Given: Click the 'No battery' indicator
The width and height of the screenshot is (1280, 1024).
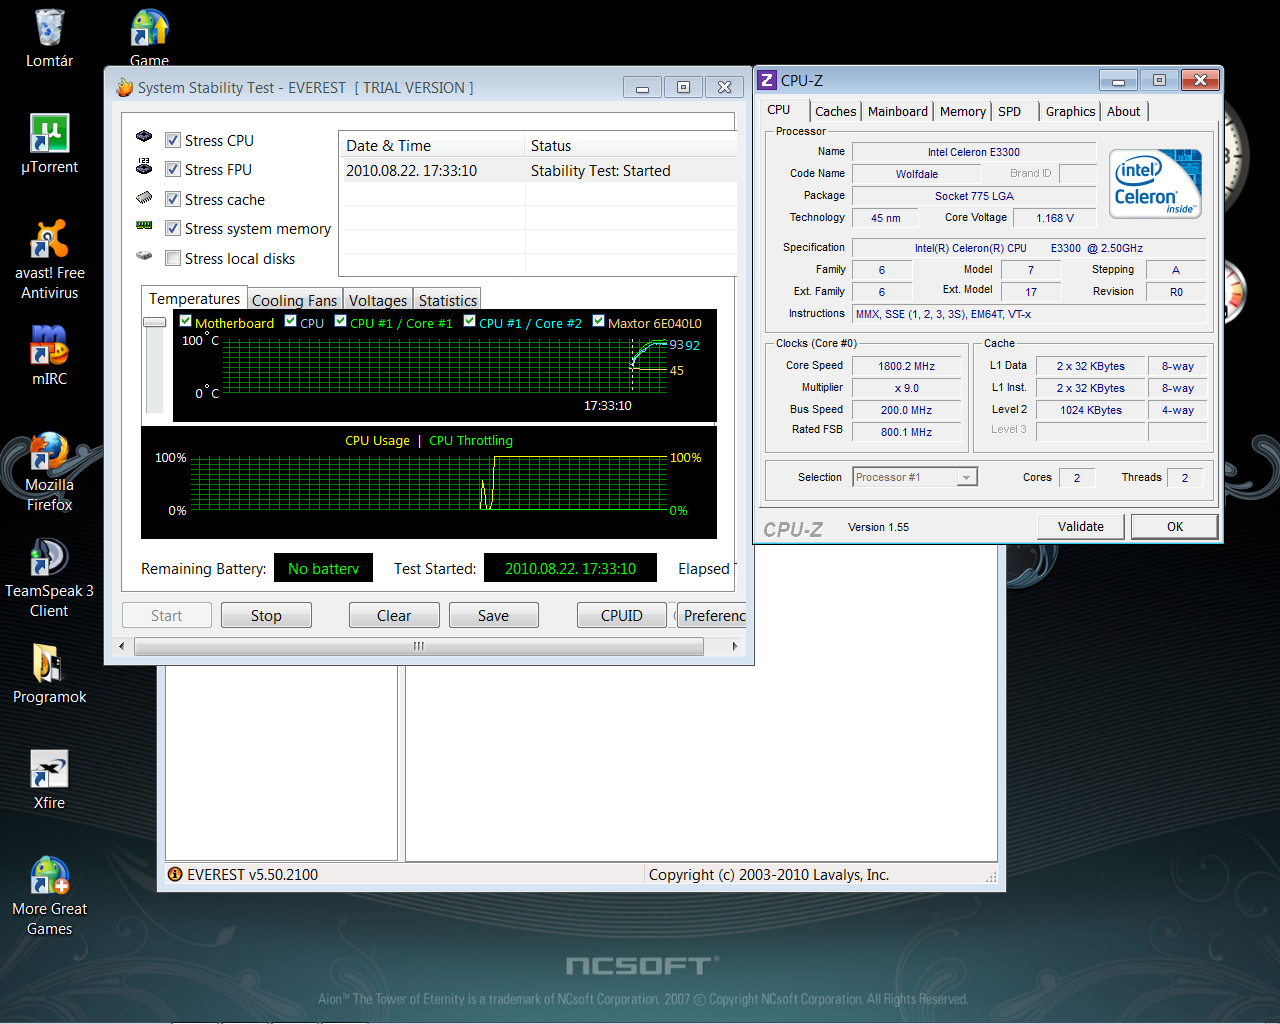Looking at the screenshot, I should click(x=323, y=568).
